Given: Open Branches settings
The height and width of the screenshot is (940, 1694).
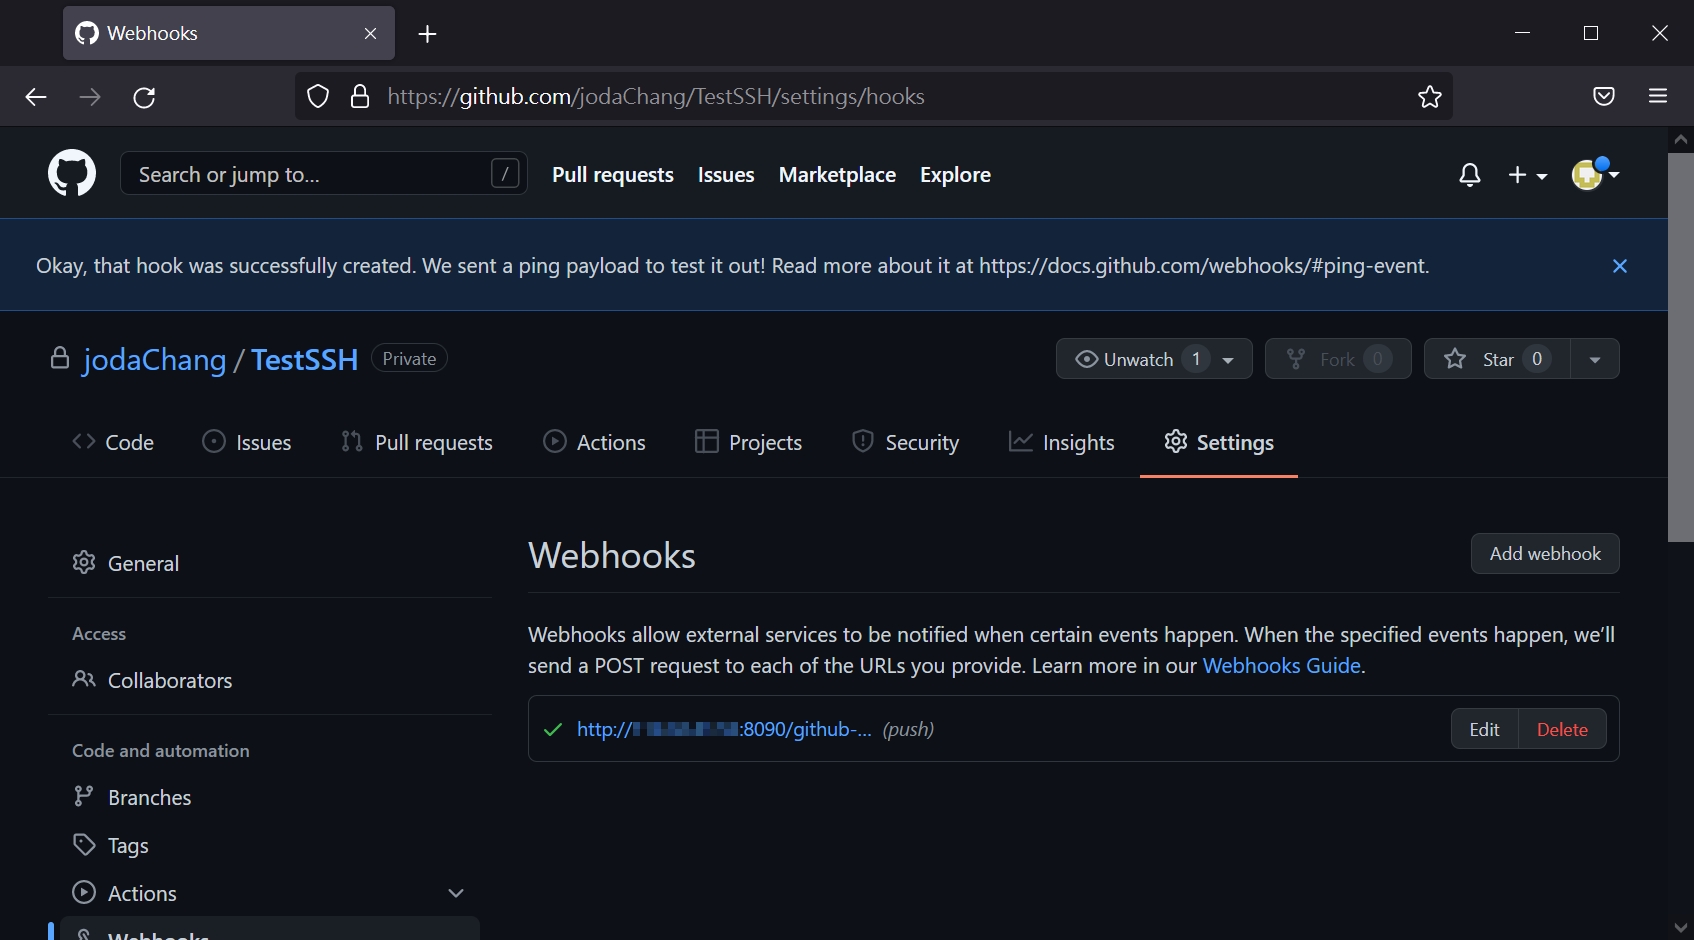Looking at the screenshot, I should pos(270,797).
